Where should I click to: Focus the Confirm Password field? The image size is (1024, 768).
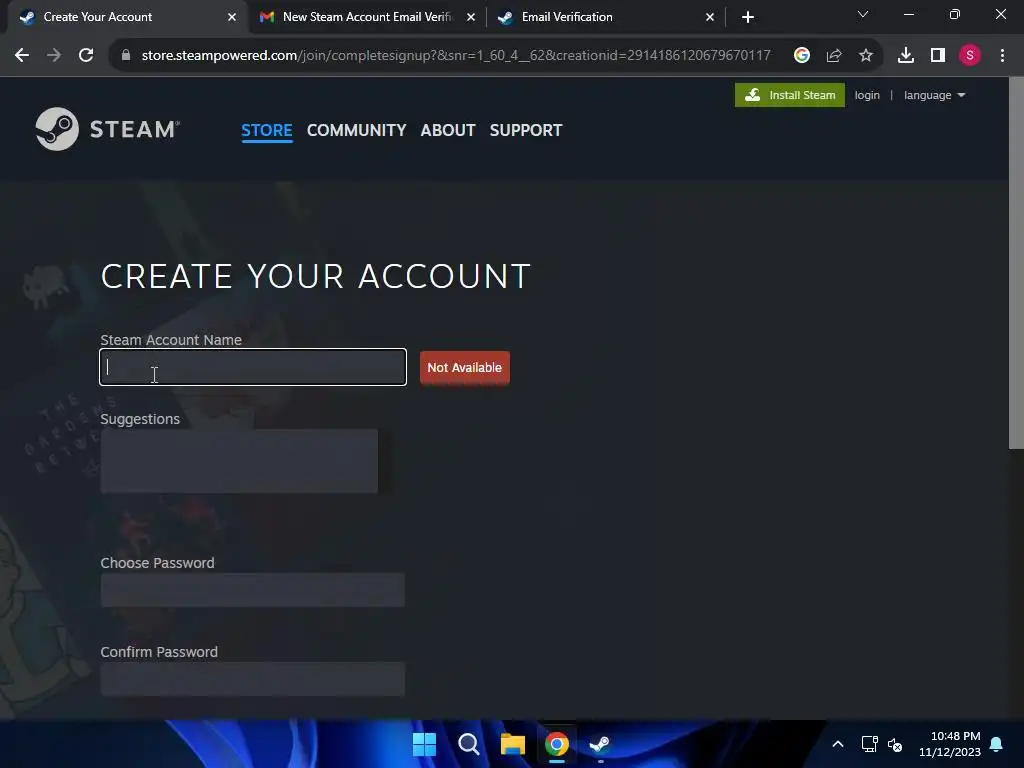pyautogui.click(x=253, y=679)
